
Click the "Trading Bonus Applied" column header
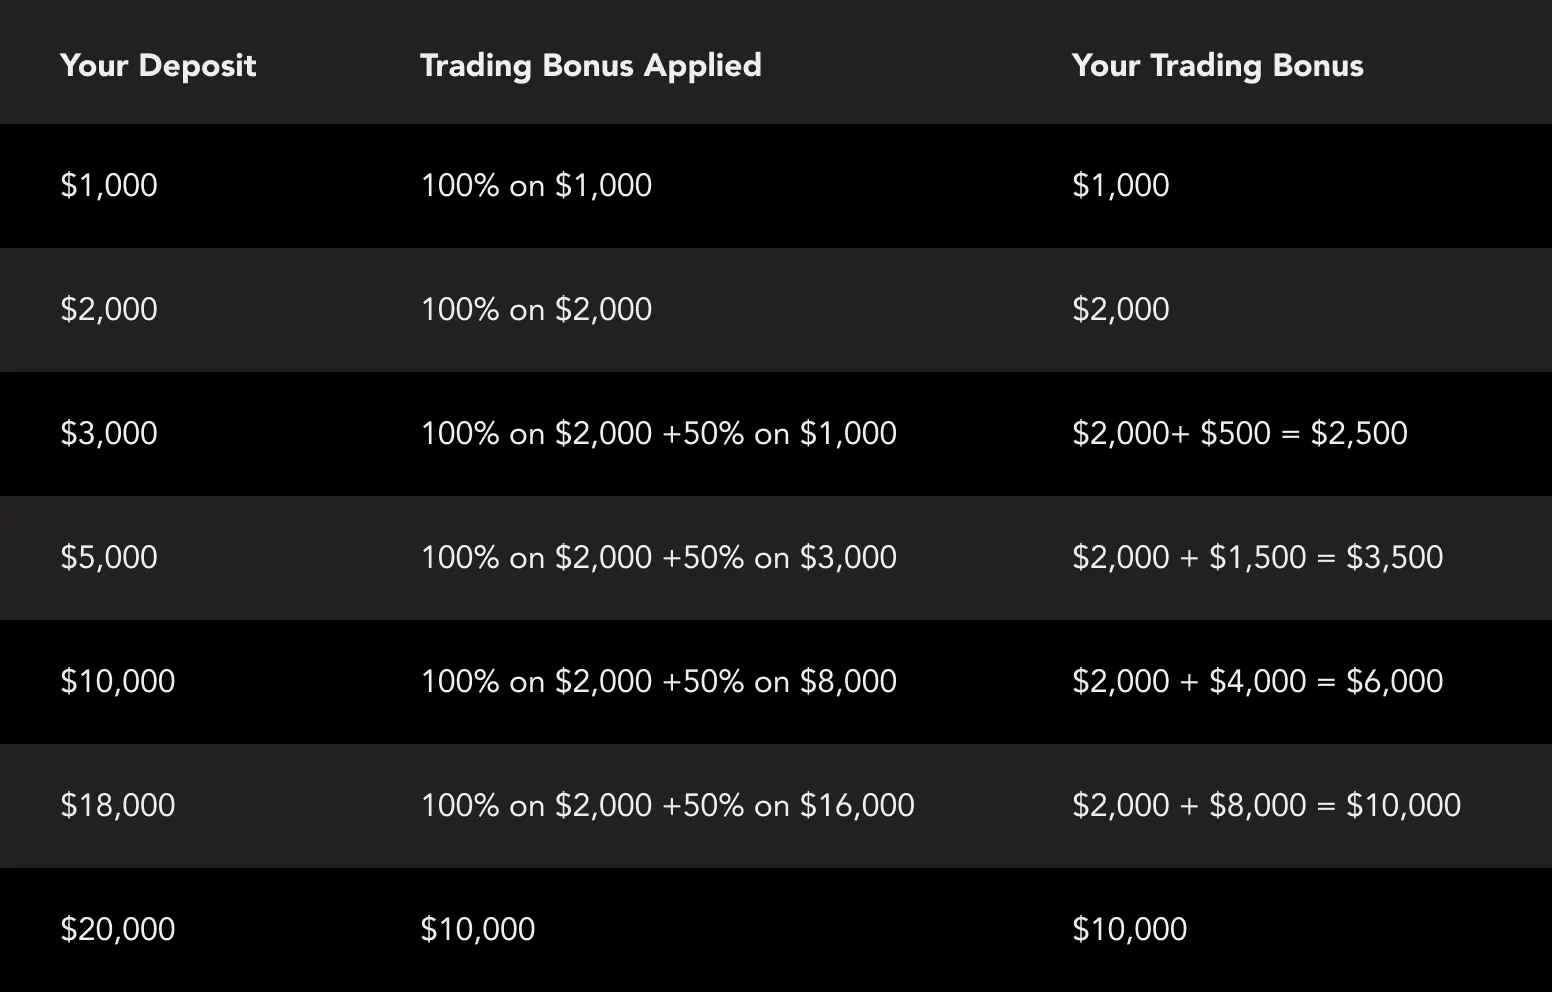pyautogui.click(x=590, y=65)
